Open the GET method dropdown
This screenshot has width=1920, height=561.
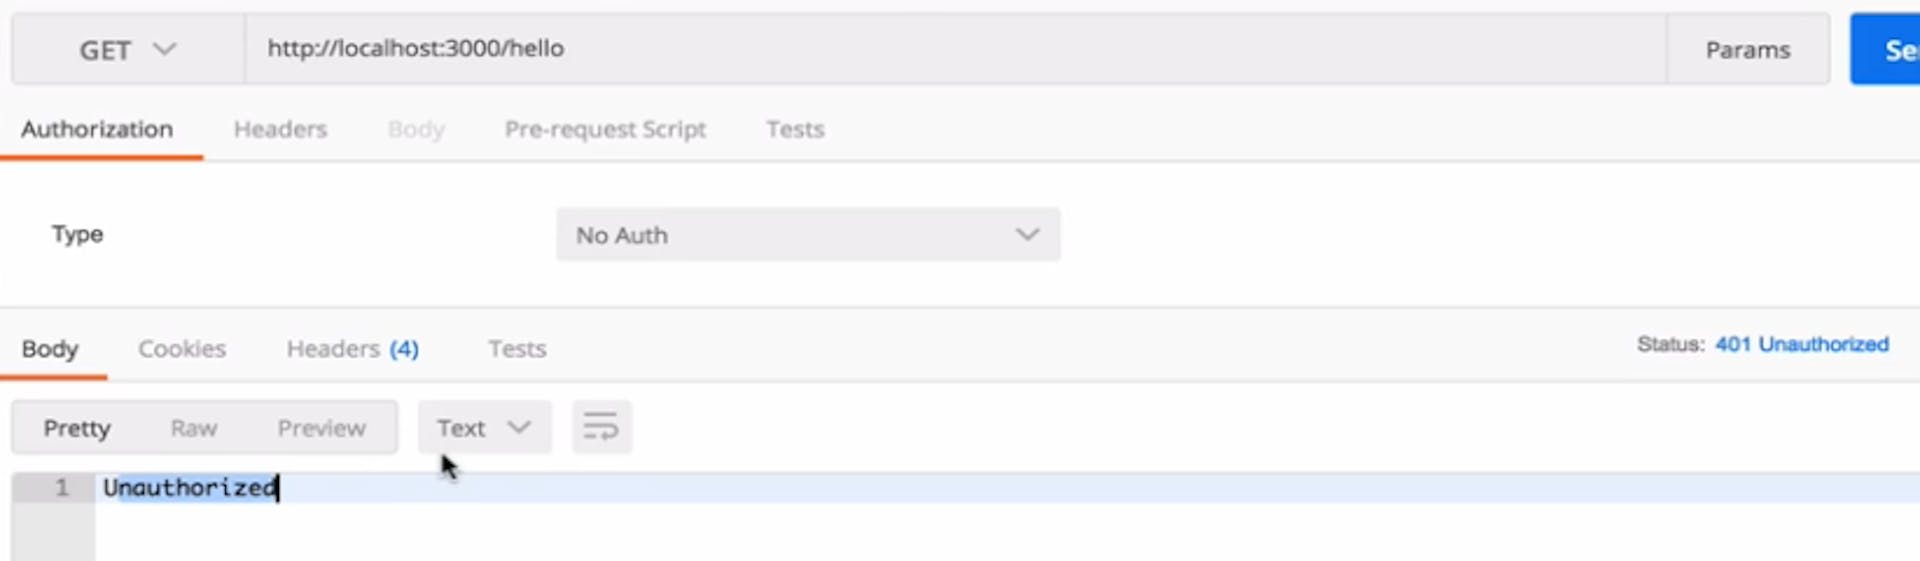[127, 50]
